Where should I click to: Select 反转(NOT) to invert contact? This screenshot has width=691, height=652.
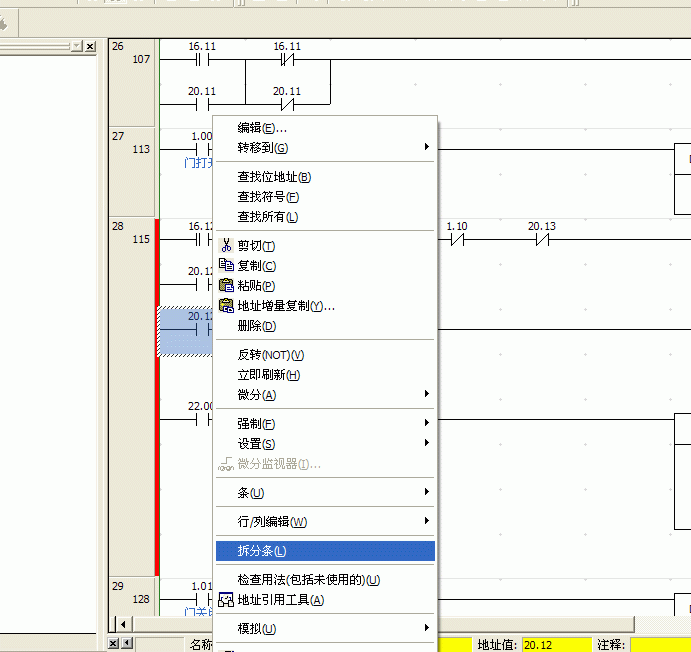pos(270,355)
